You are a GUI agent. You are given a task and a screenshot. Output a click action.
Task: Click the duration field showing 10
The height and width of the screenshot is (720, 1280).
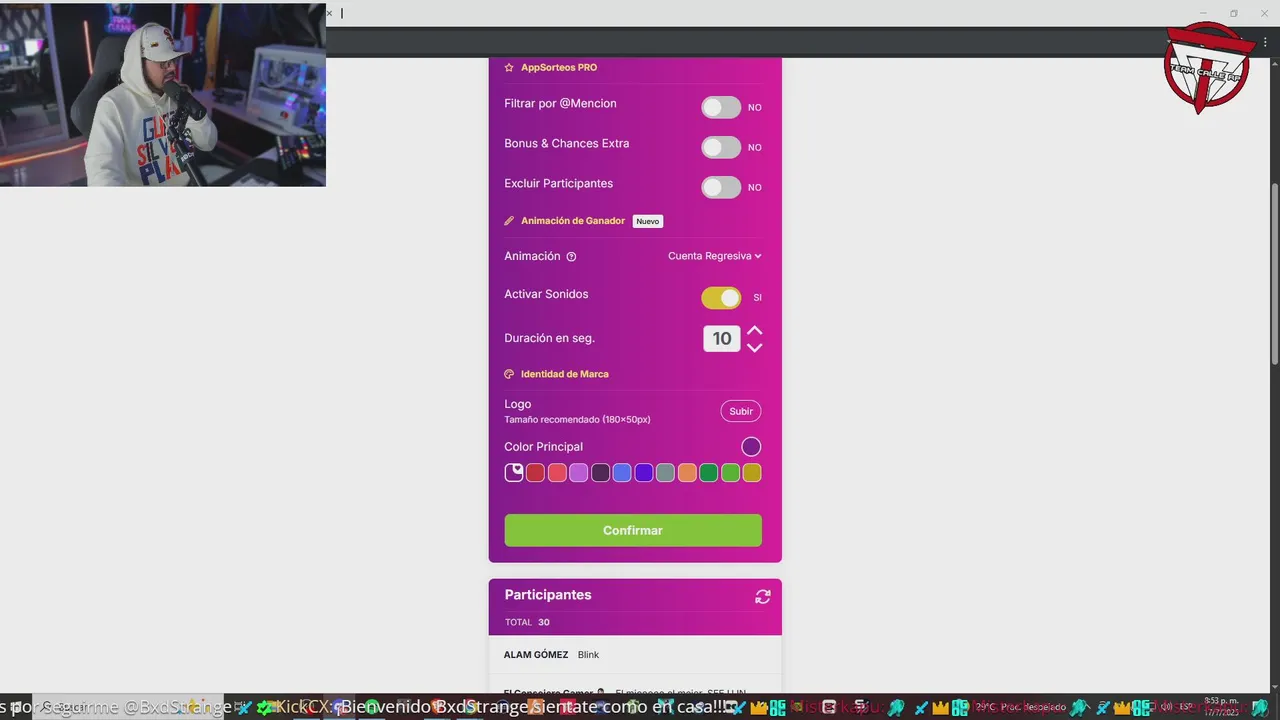pos(722,339)
